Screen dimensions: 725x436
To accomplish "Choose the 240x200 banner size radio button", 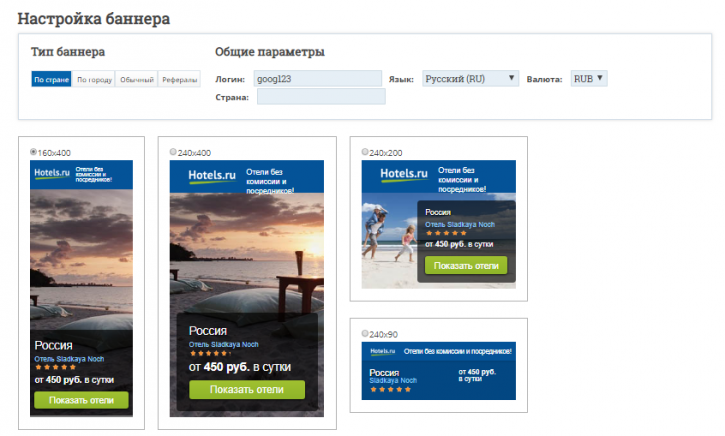I will coord(365,152).
